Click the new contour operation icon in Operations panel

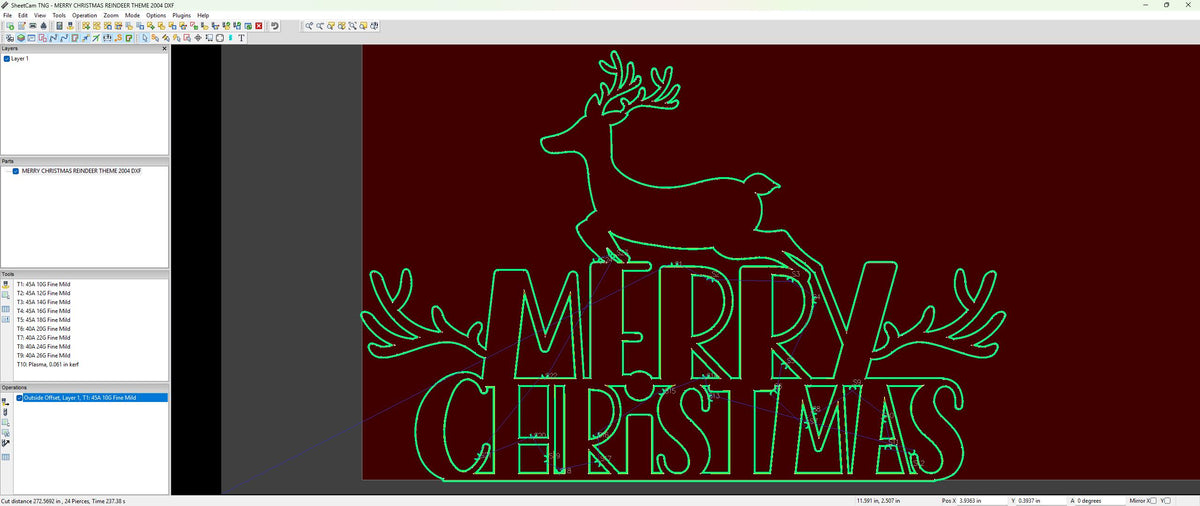[x=5, y=400]
